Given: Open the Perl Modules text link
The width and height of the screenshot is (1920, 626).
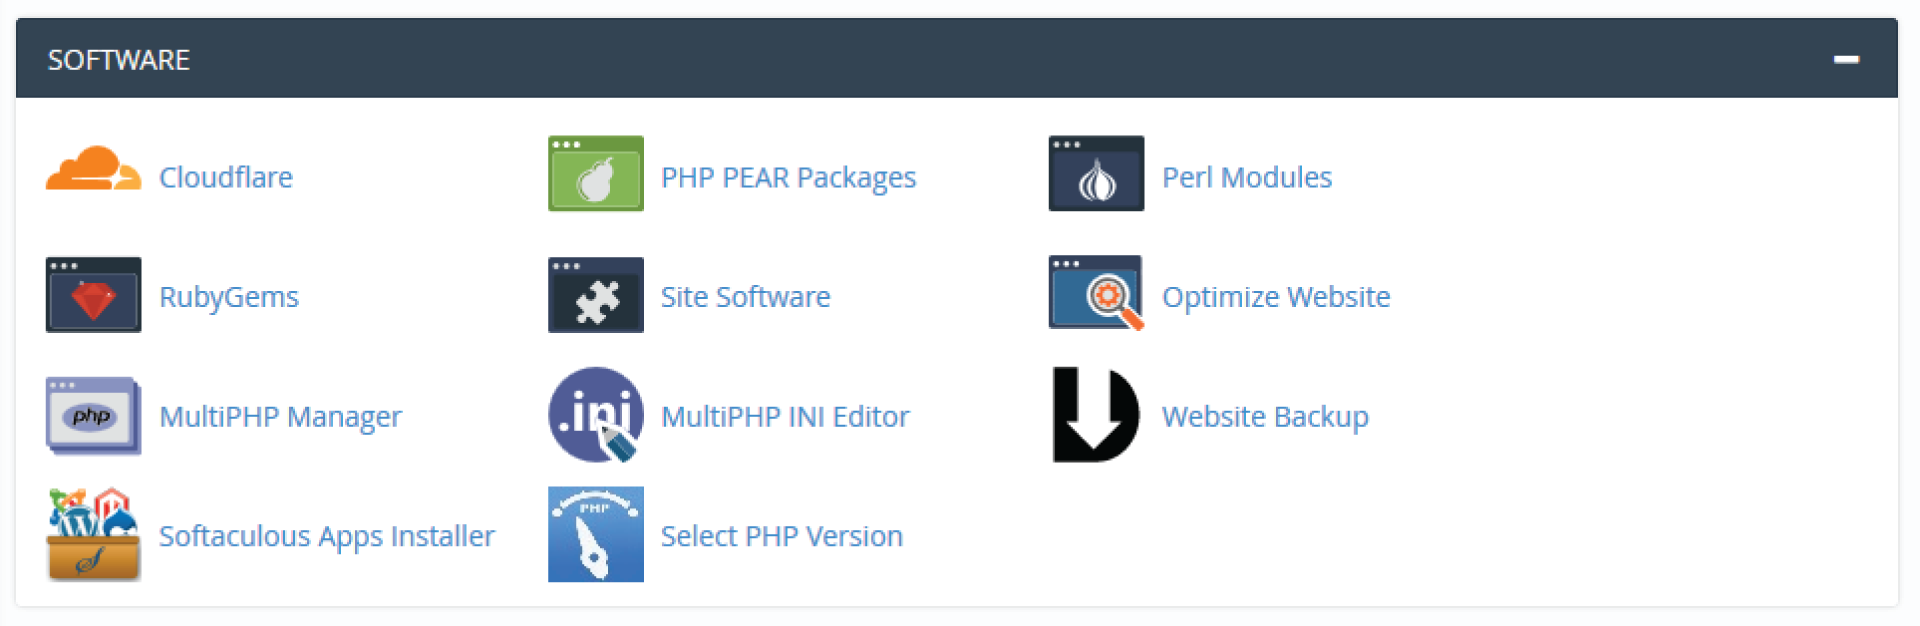Looking at the screenshot, I should pos(1247,177).
